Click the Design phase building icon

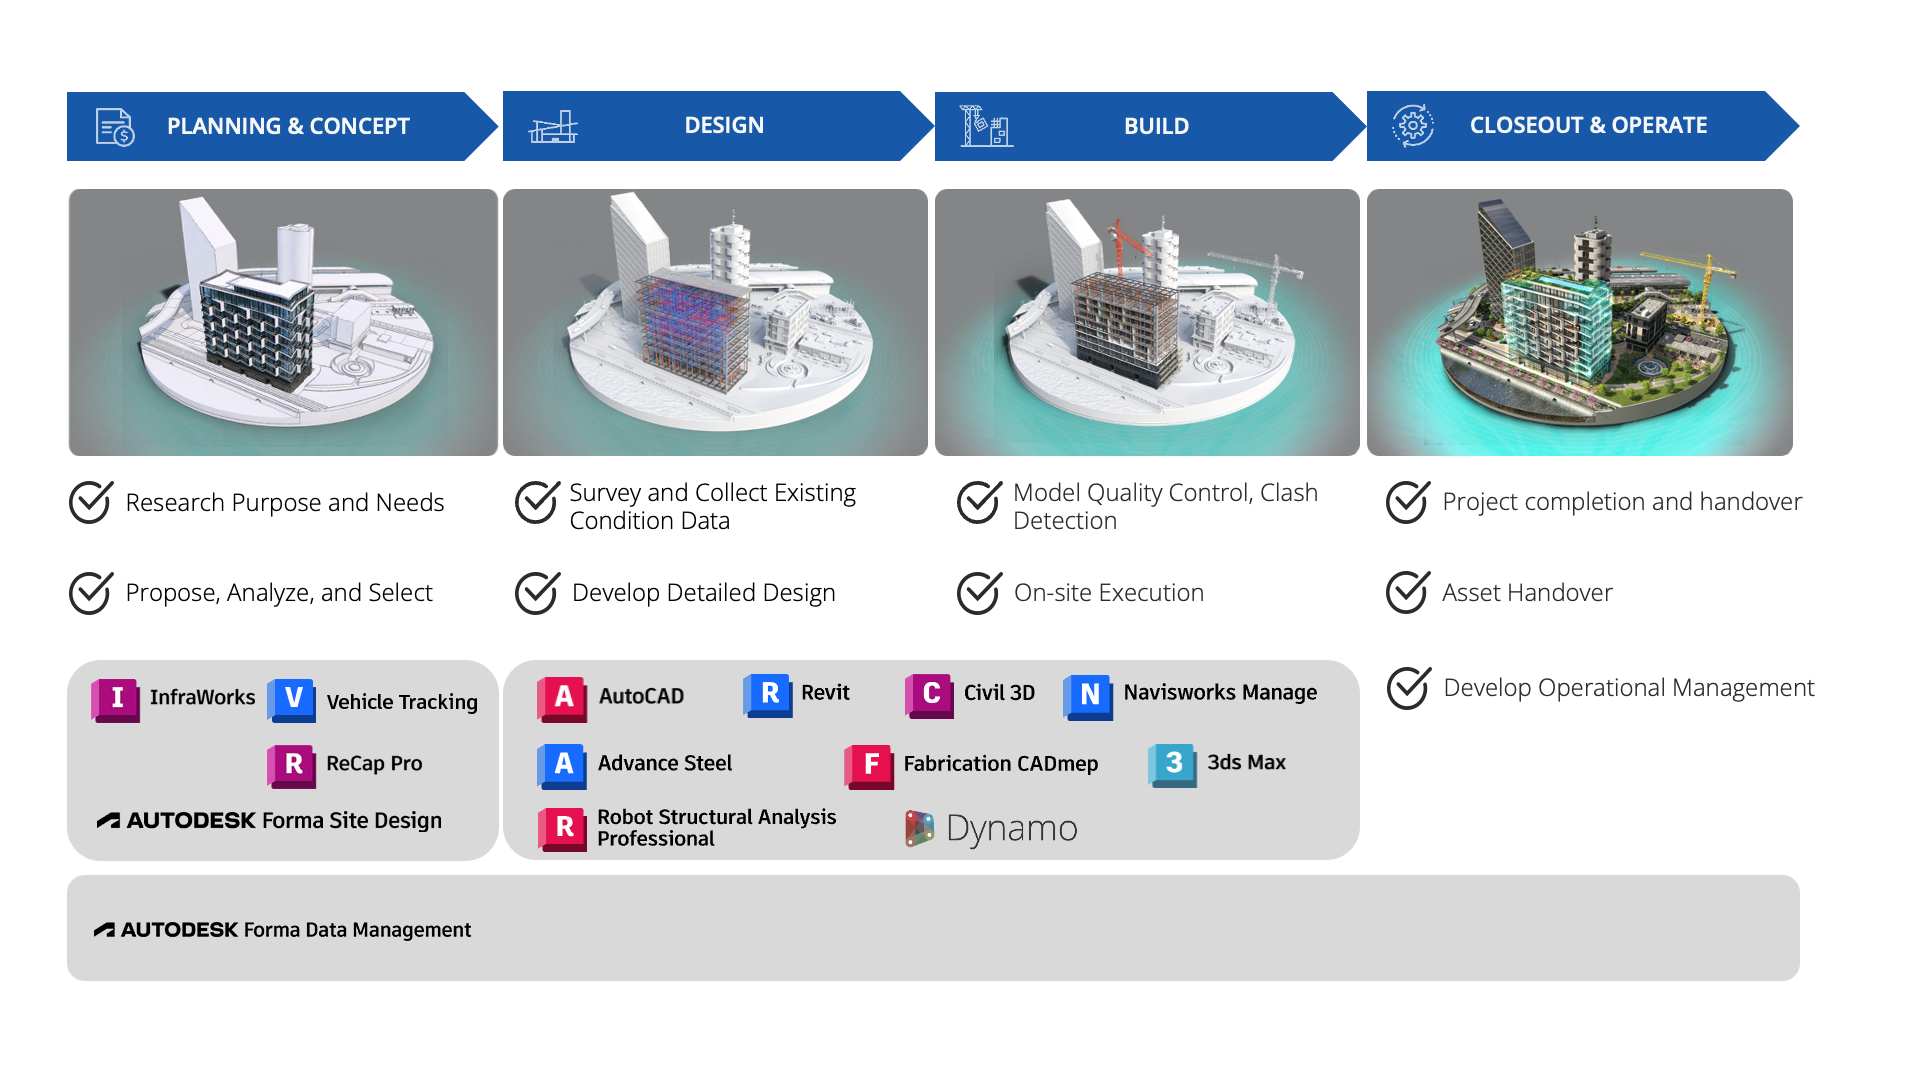554,127
